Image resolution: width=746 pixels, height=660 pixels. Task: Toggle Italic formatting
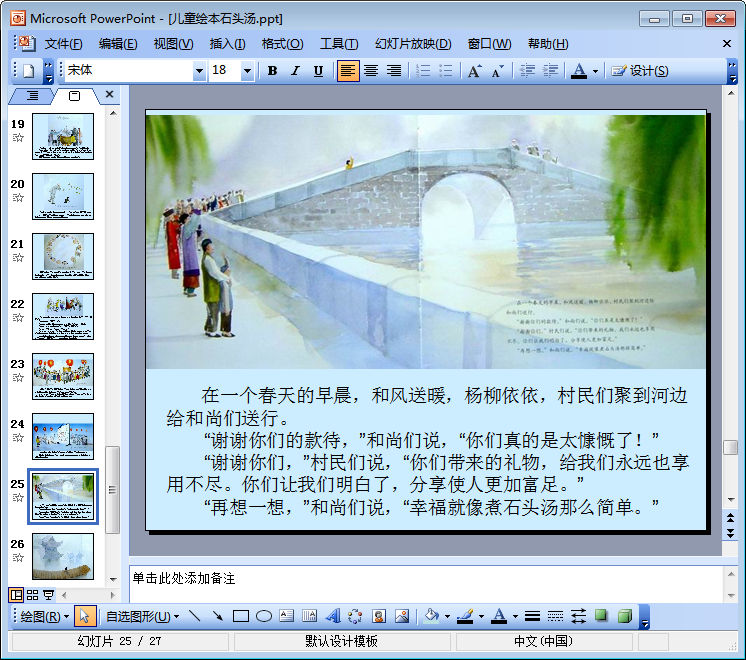pyautogui.click(x=295, y=71)
